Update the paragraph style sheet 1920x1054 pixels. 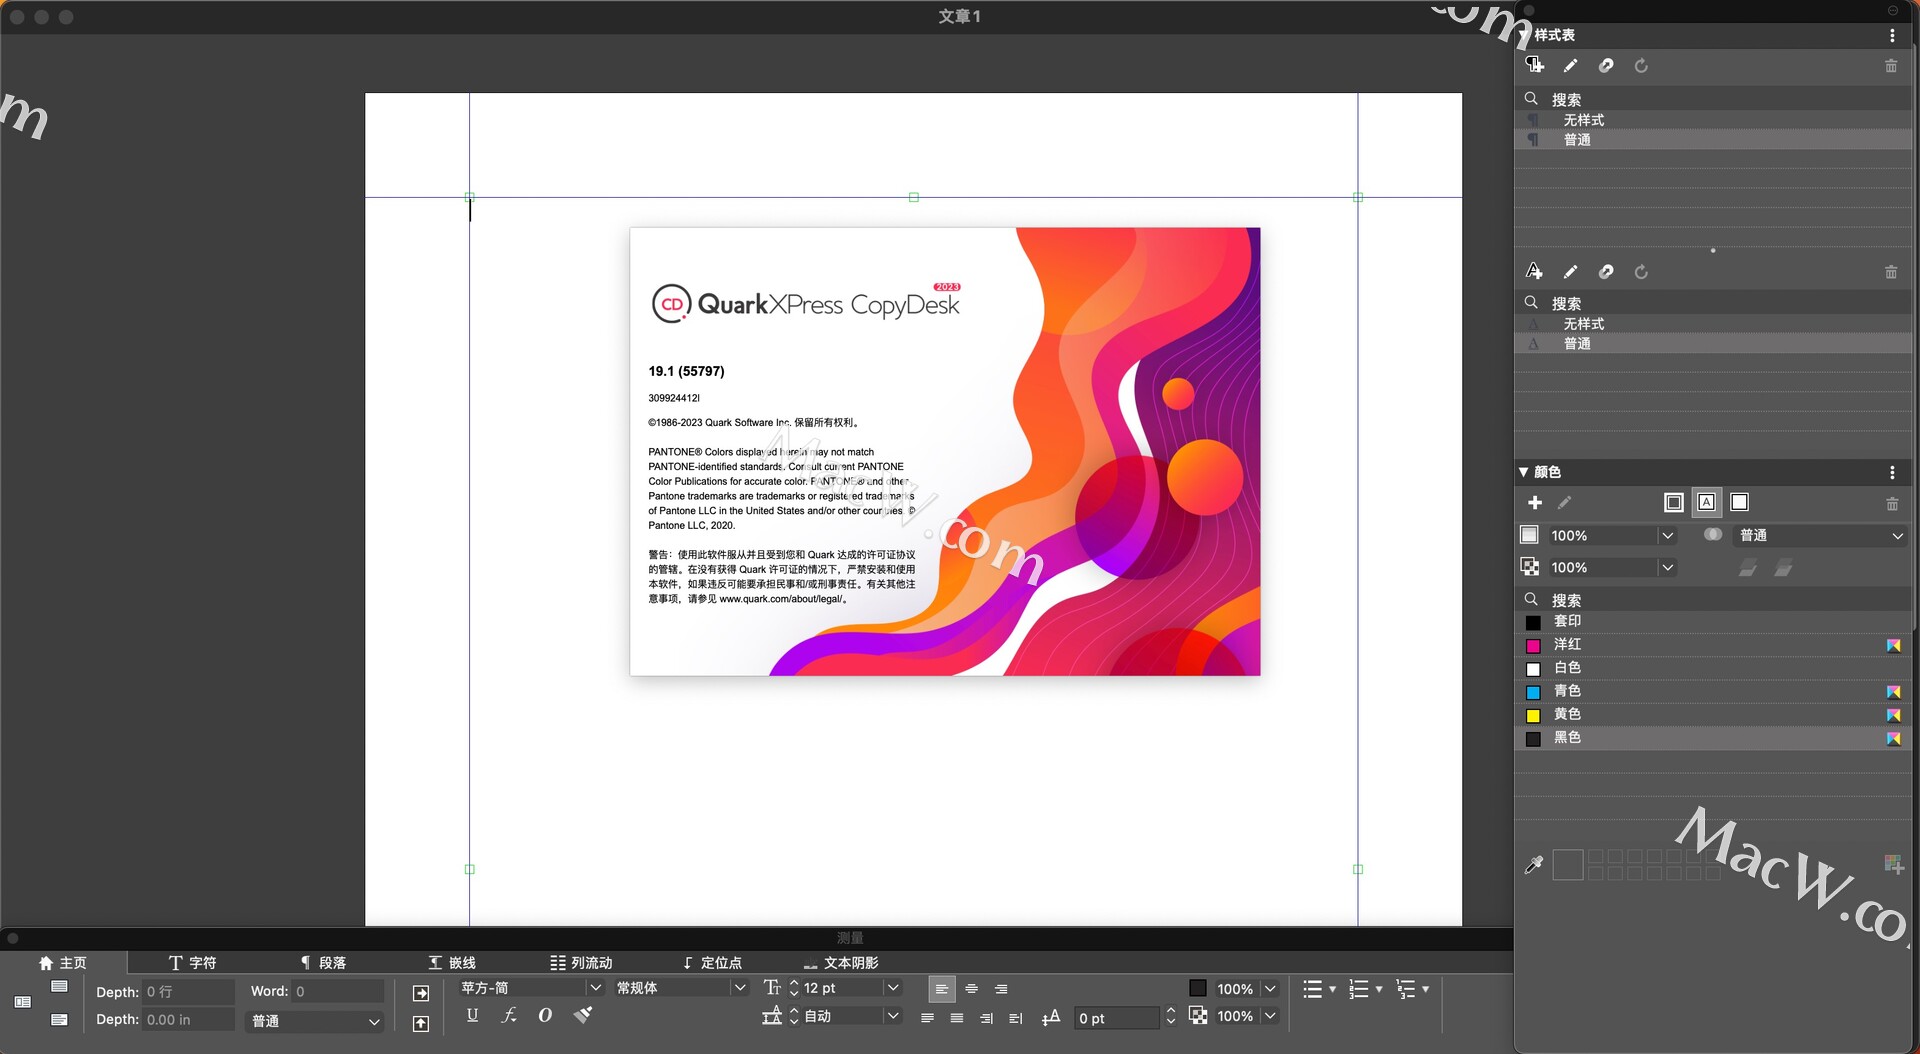(1641, 66)
